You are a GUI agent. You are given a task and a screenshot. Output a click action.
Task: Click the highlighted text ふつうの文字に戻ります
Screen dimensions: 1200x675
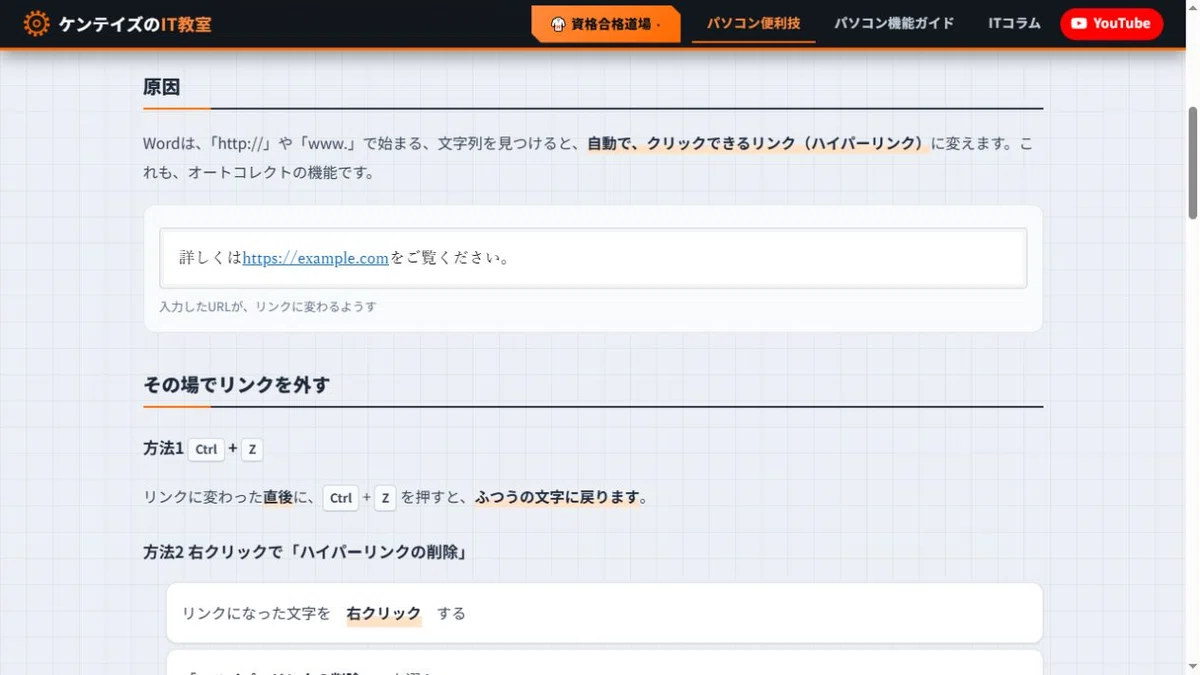pyautogui.click(x=556, y=497)
